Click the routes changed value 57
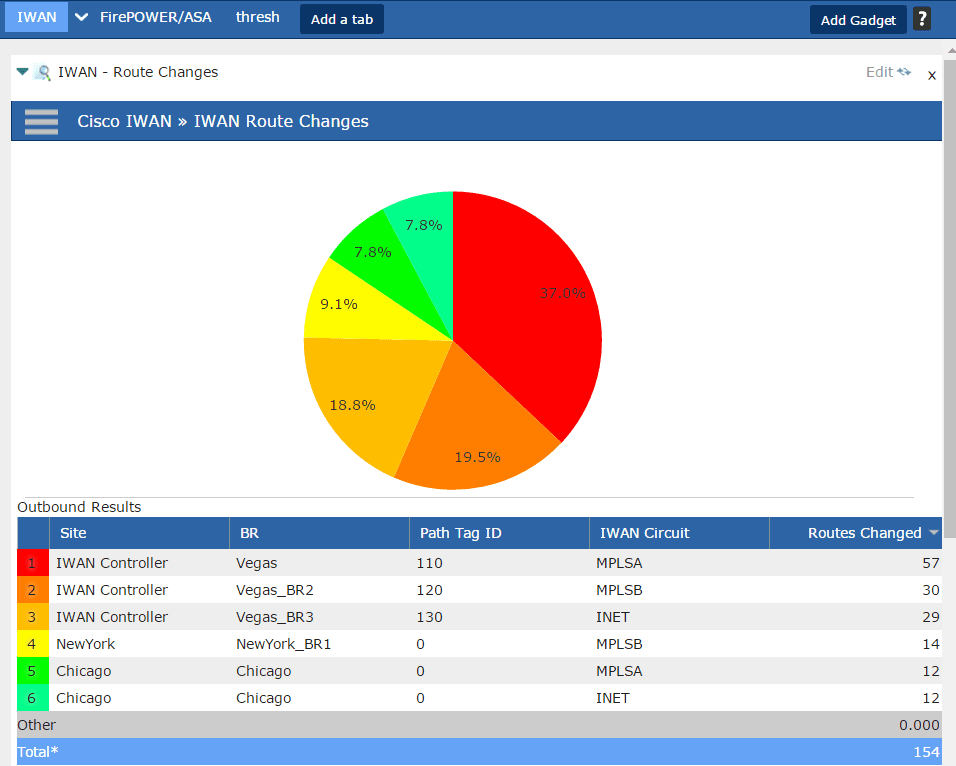 pyautogui.click(x=930, y=563)
